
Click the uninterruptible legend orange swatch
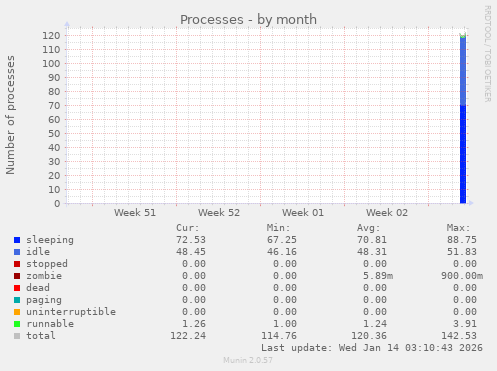(17, 312)
